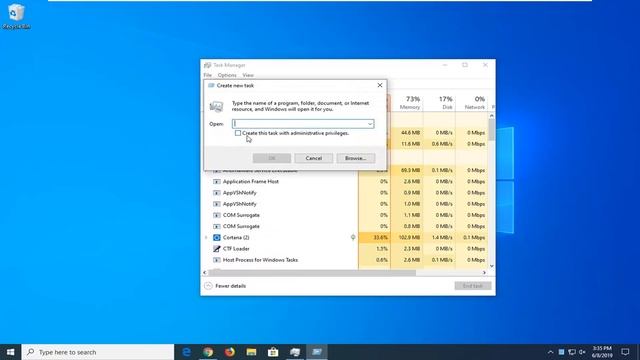Click the horizontal scrollbar left arrow

205,273
